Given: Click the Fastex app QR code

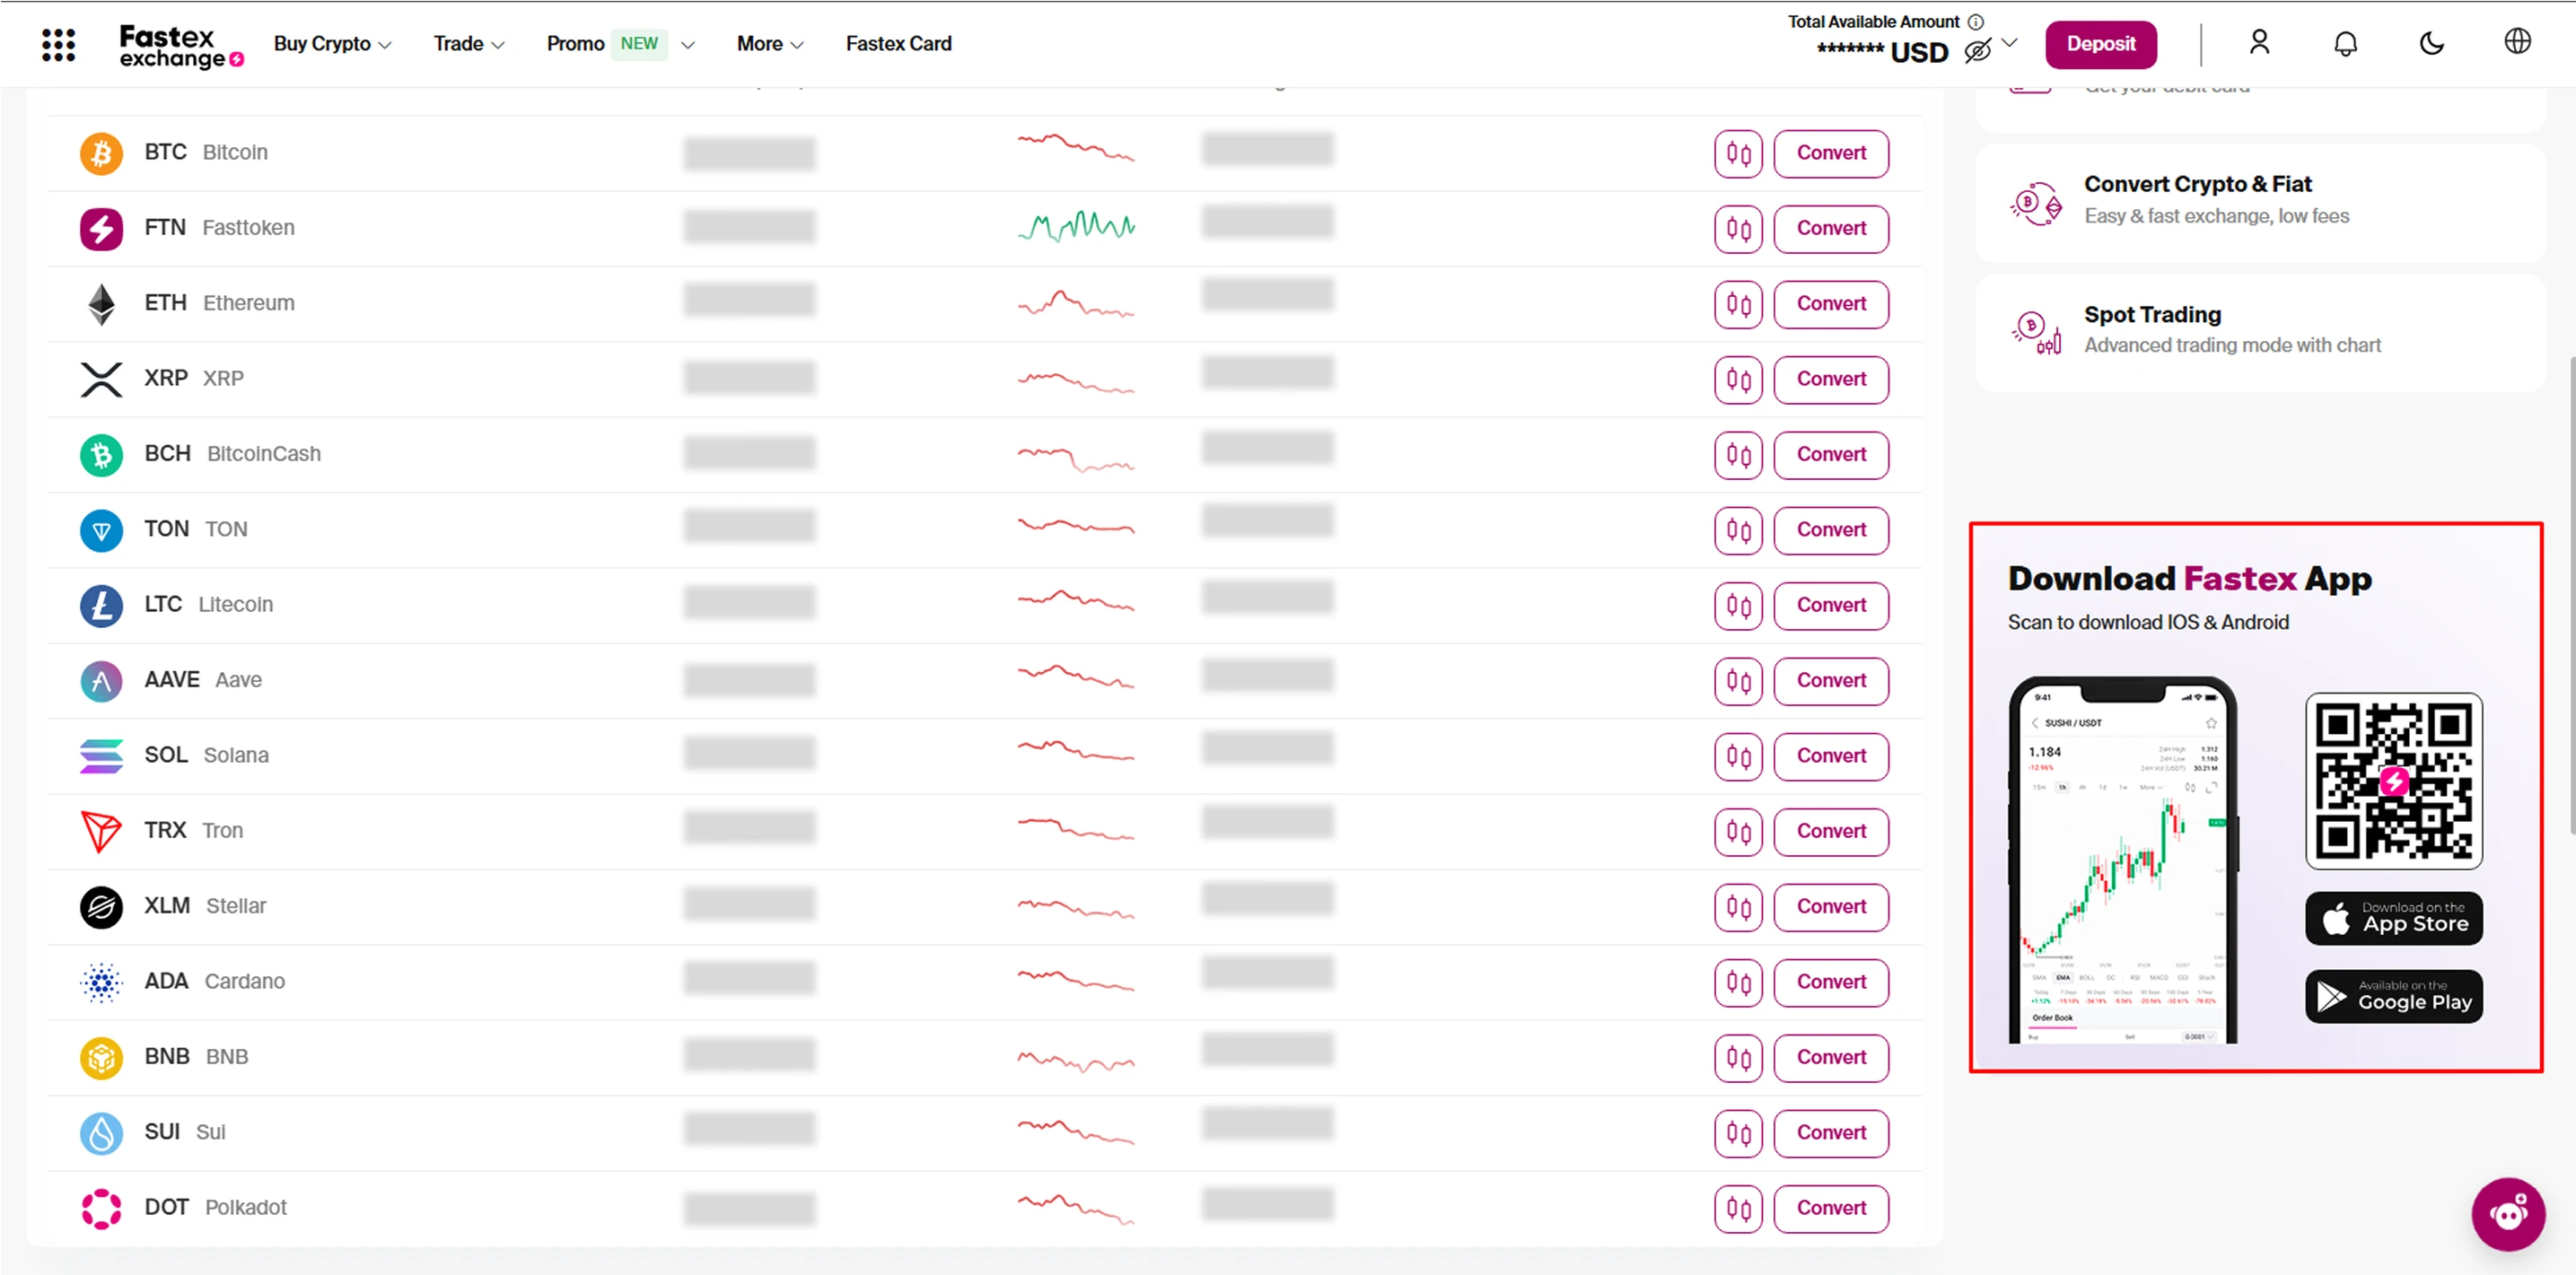Looking at the screenshot, I should coord(2393,781).
